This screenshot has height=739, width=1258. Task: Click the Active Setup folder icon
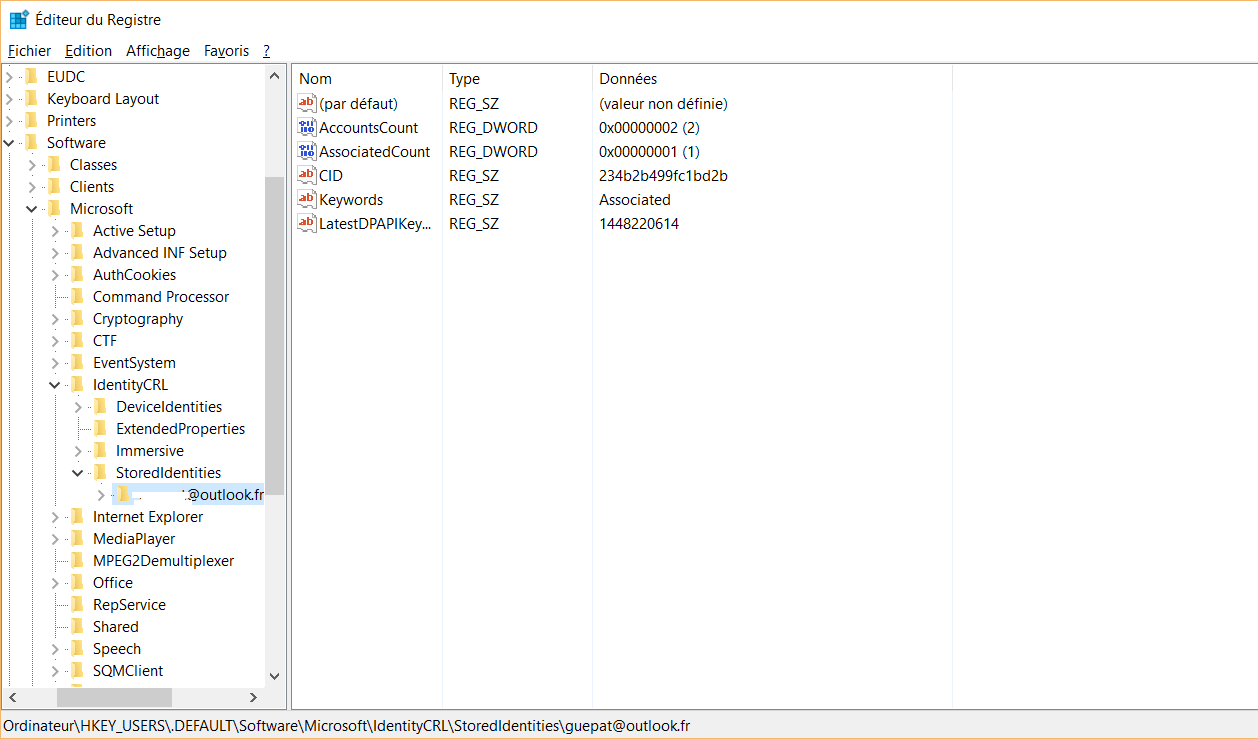click(x=77, y=230)
